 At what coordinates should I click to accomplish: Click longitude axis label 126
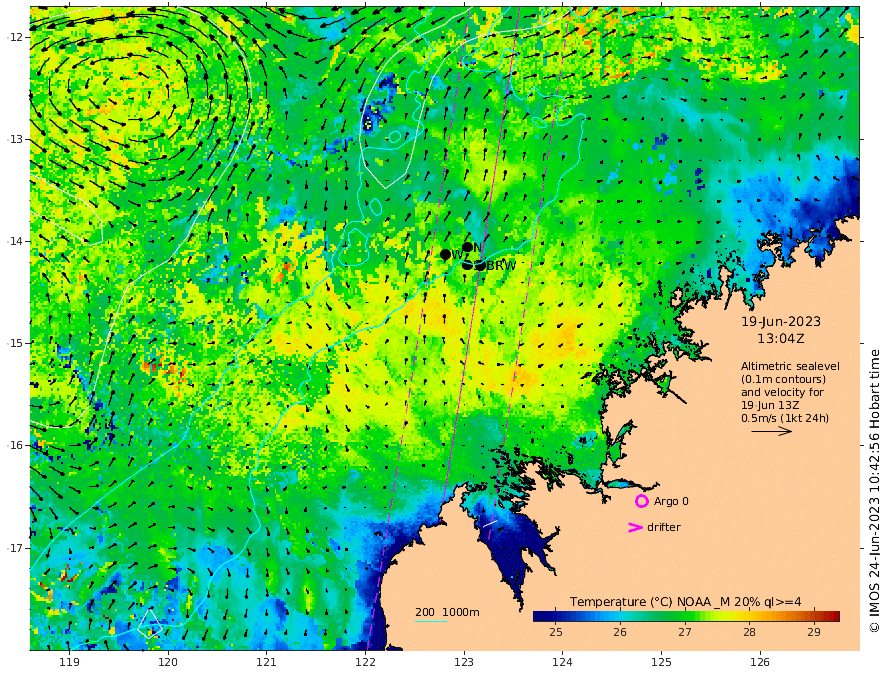pyautogui.click(x=760, y=662)
